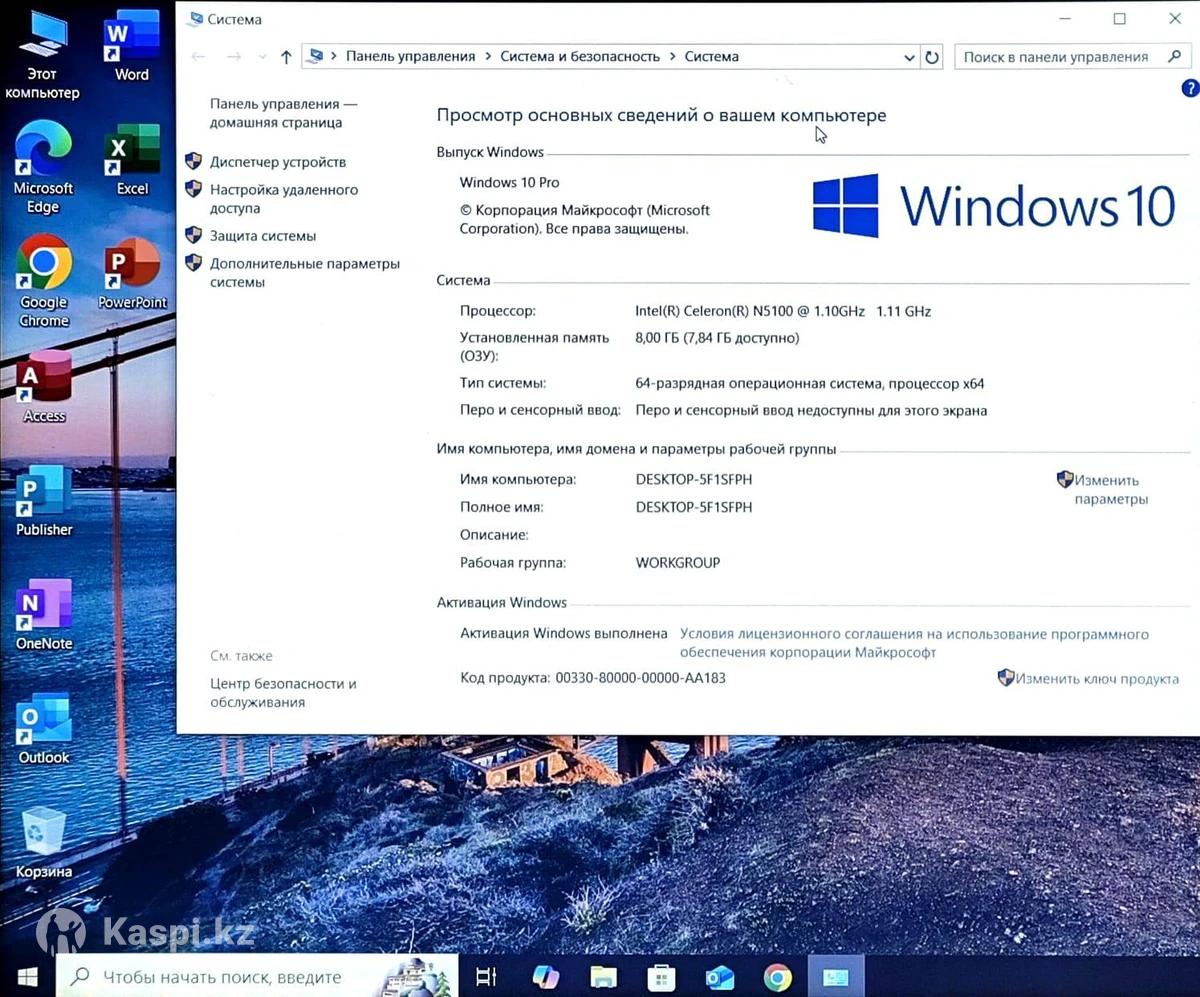Click the magnifier in the control panel search

point(1174,57)
